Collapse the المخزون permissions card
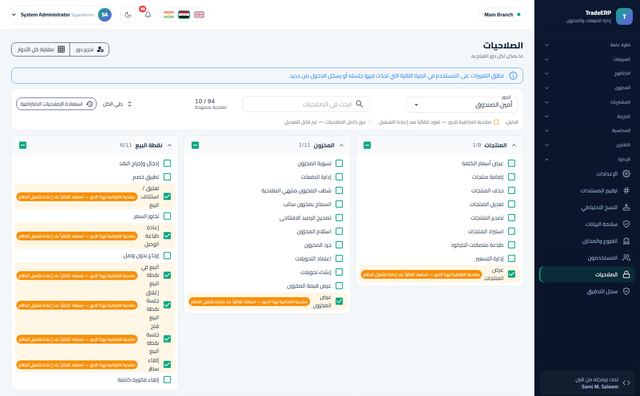The width and height of the screenshot is (640, 396). (342, 145)
